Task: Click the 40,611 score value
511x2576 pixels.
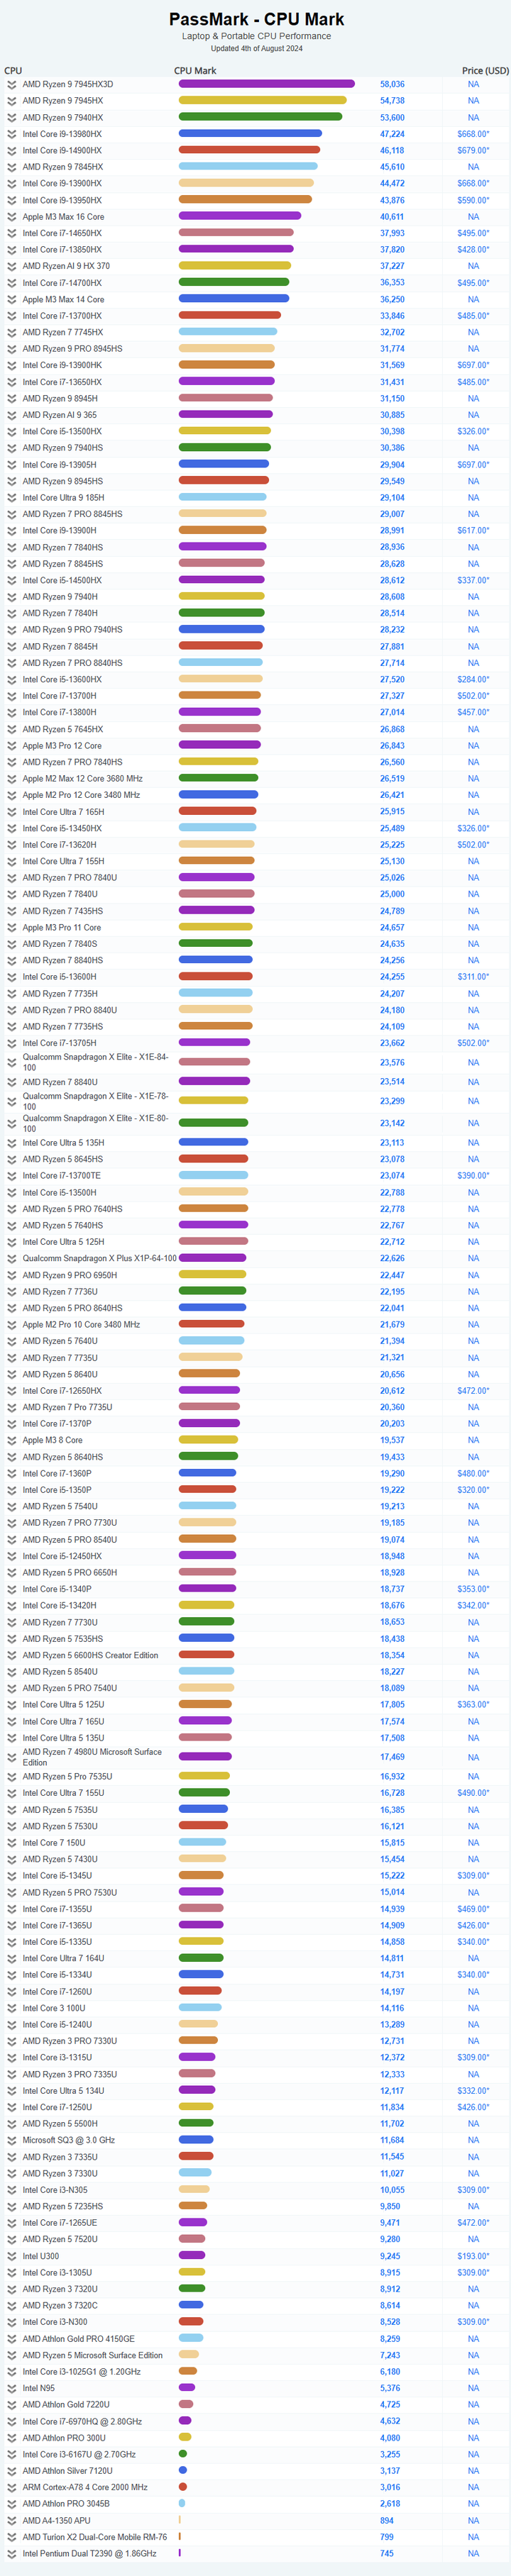Action: 392,217
